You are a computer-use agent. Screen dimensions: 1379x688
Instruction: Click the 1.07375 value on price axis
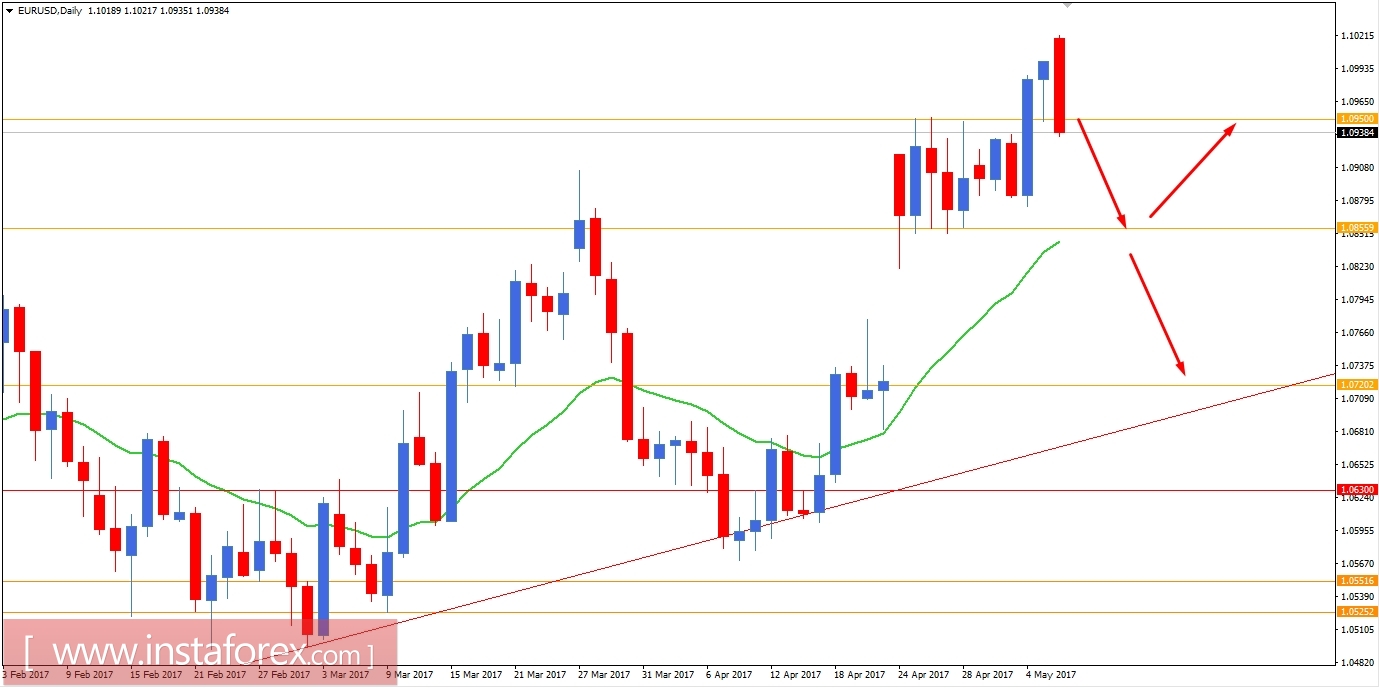click(1357, 366)
